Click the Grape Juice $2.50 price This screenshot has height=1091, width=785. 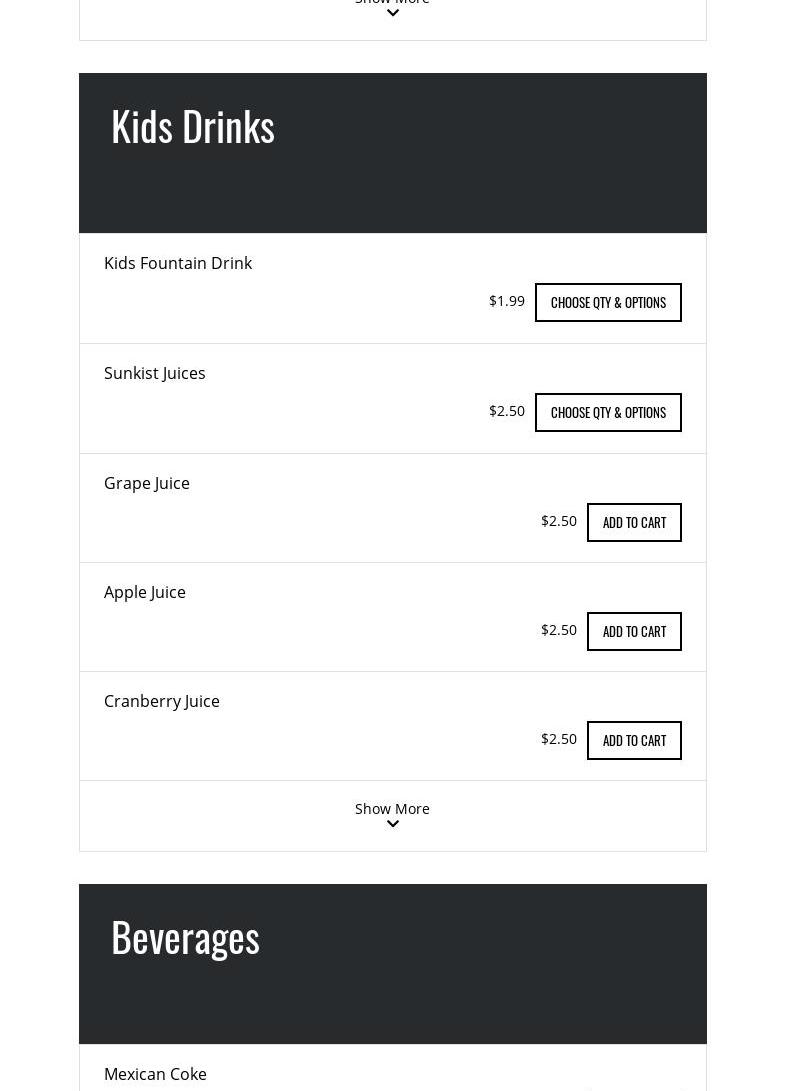point(559,521)
